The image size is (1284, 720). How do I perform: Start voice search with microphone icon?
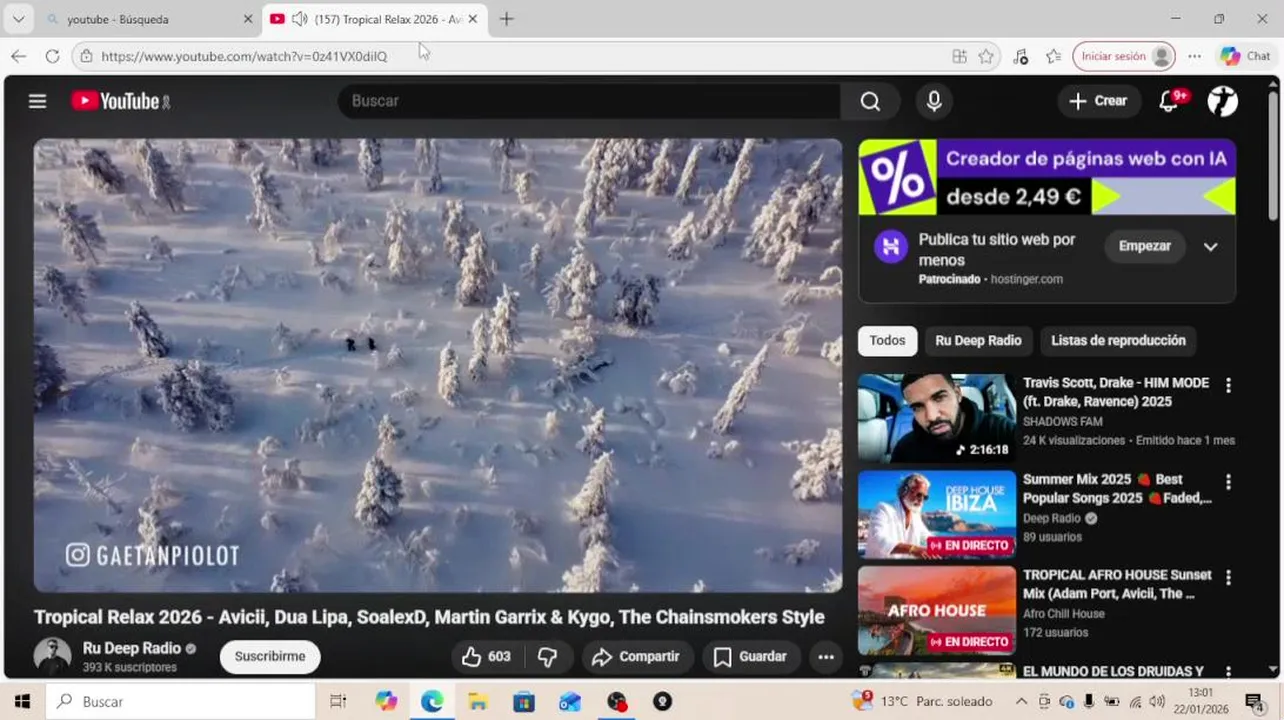click(934, 101)
